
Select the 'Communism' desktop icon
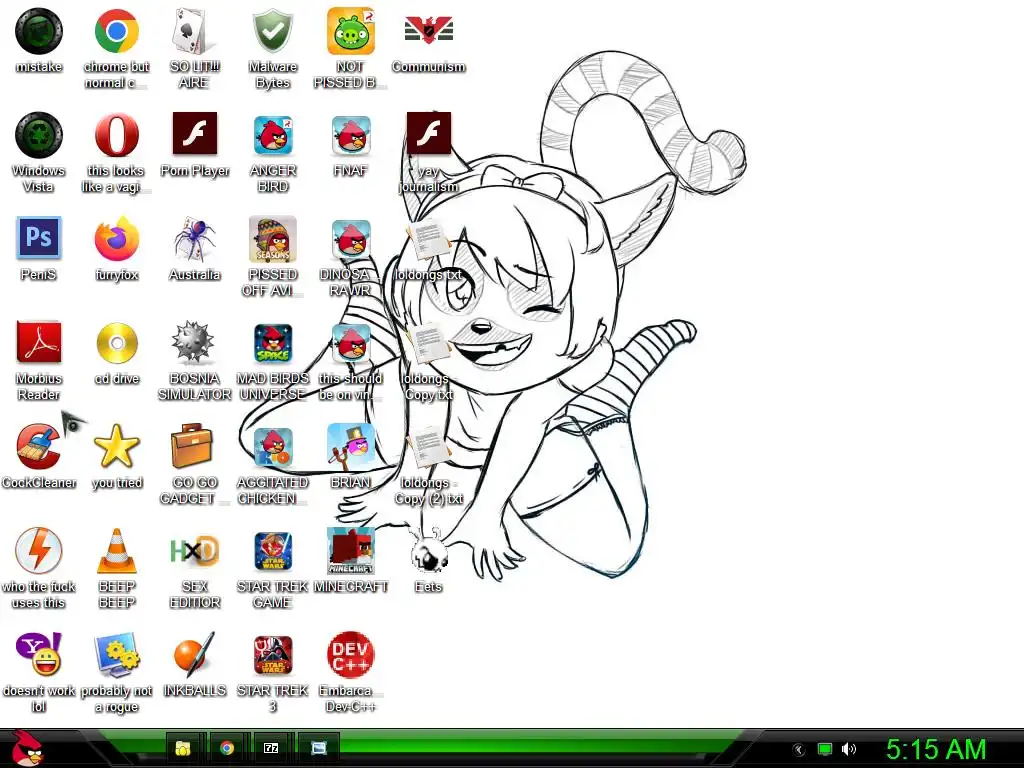point(428,30)
